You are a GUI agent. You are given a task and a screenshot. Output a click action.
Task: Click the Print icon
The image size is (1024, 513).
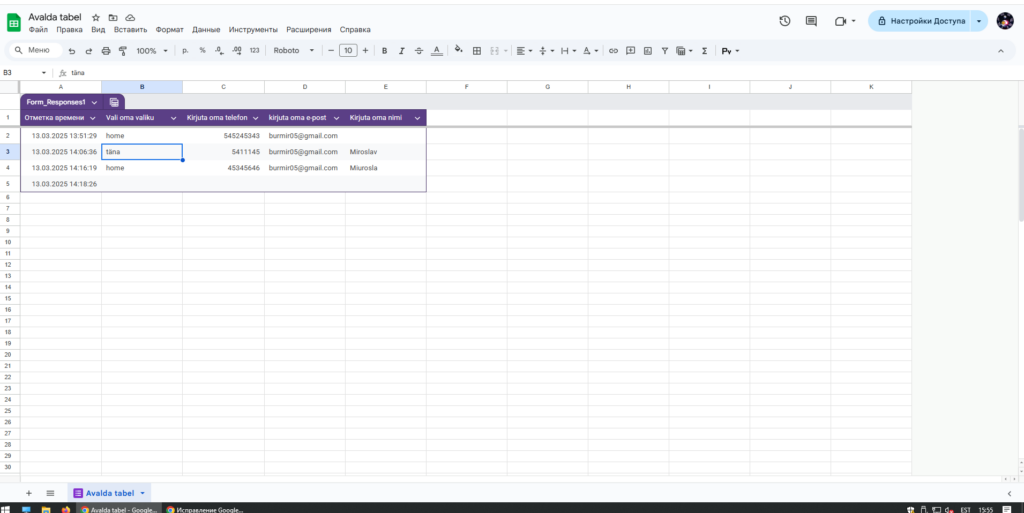point(106,50)
